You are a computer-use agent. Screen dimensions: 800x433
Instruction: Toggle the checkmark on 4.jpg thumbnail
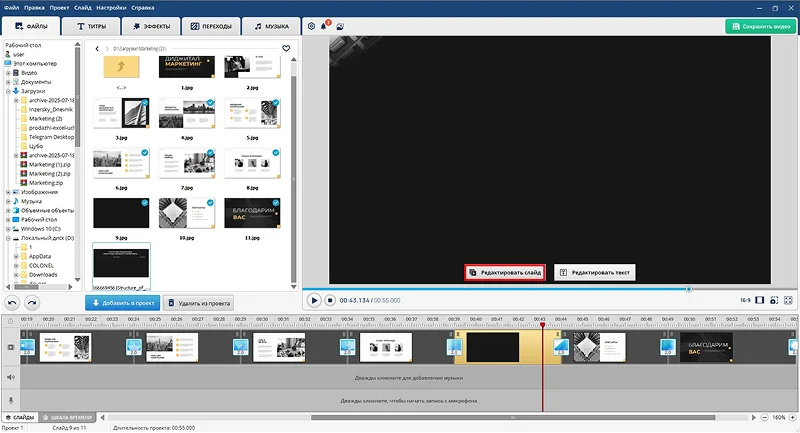click(210, 103)
